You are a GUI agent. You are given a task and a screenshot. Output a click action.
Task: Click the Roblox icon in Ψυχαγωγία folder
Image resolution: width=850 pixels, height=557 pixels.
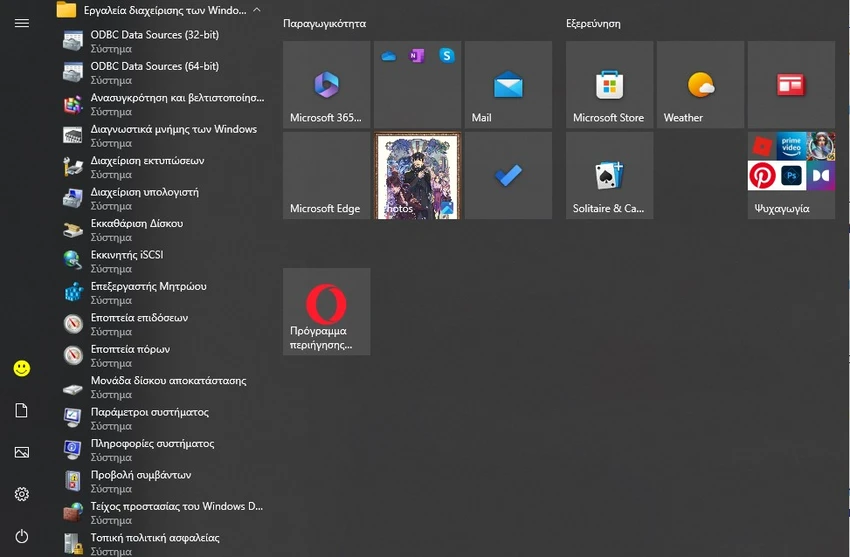[762, 146]
